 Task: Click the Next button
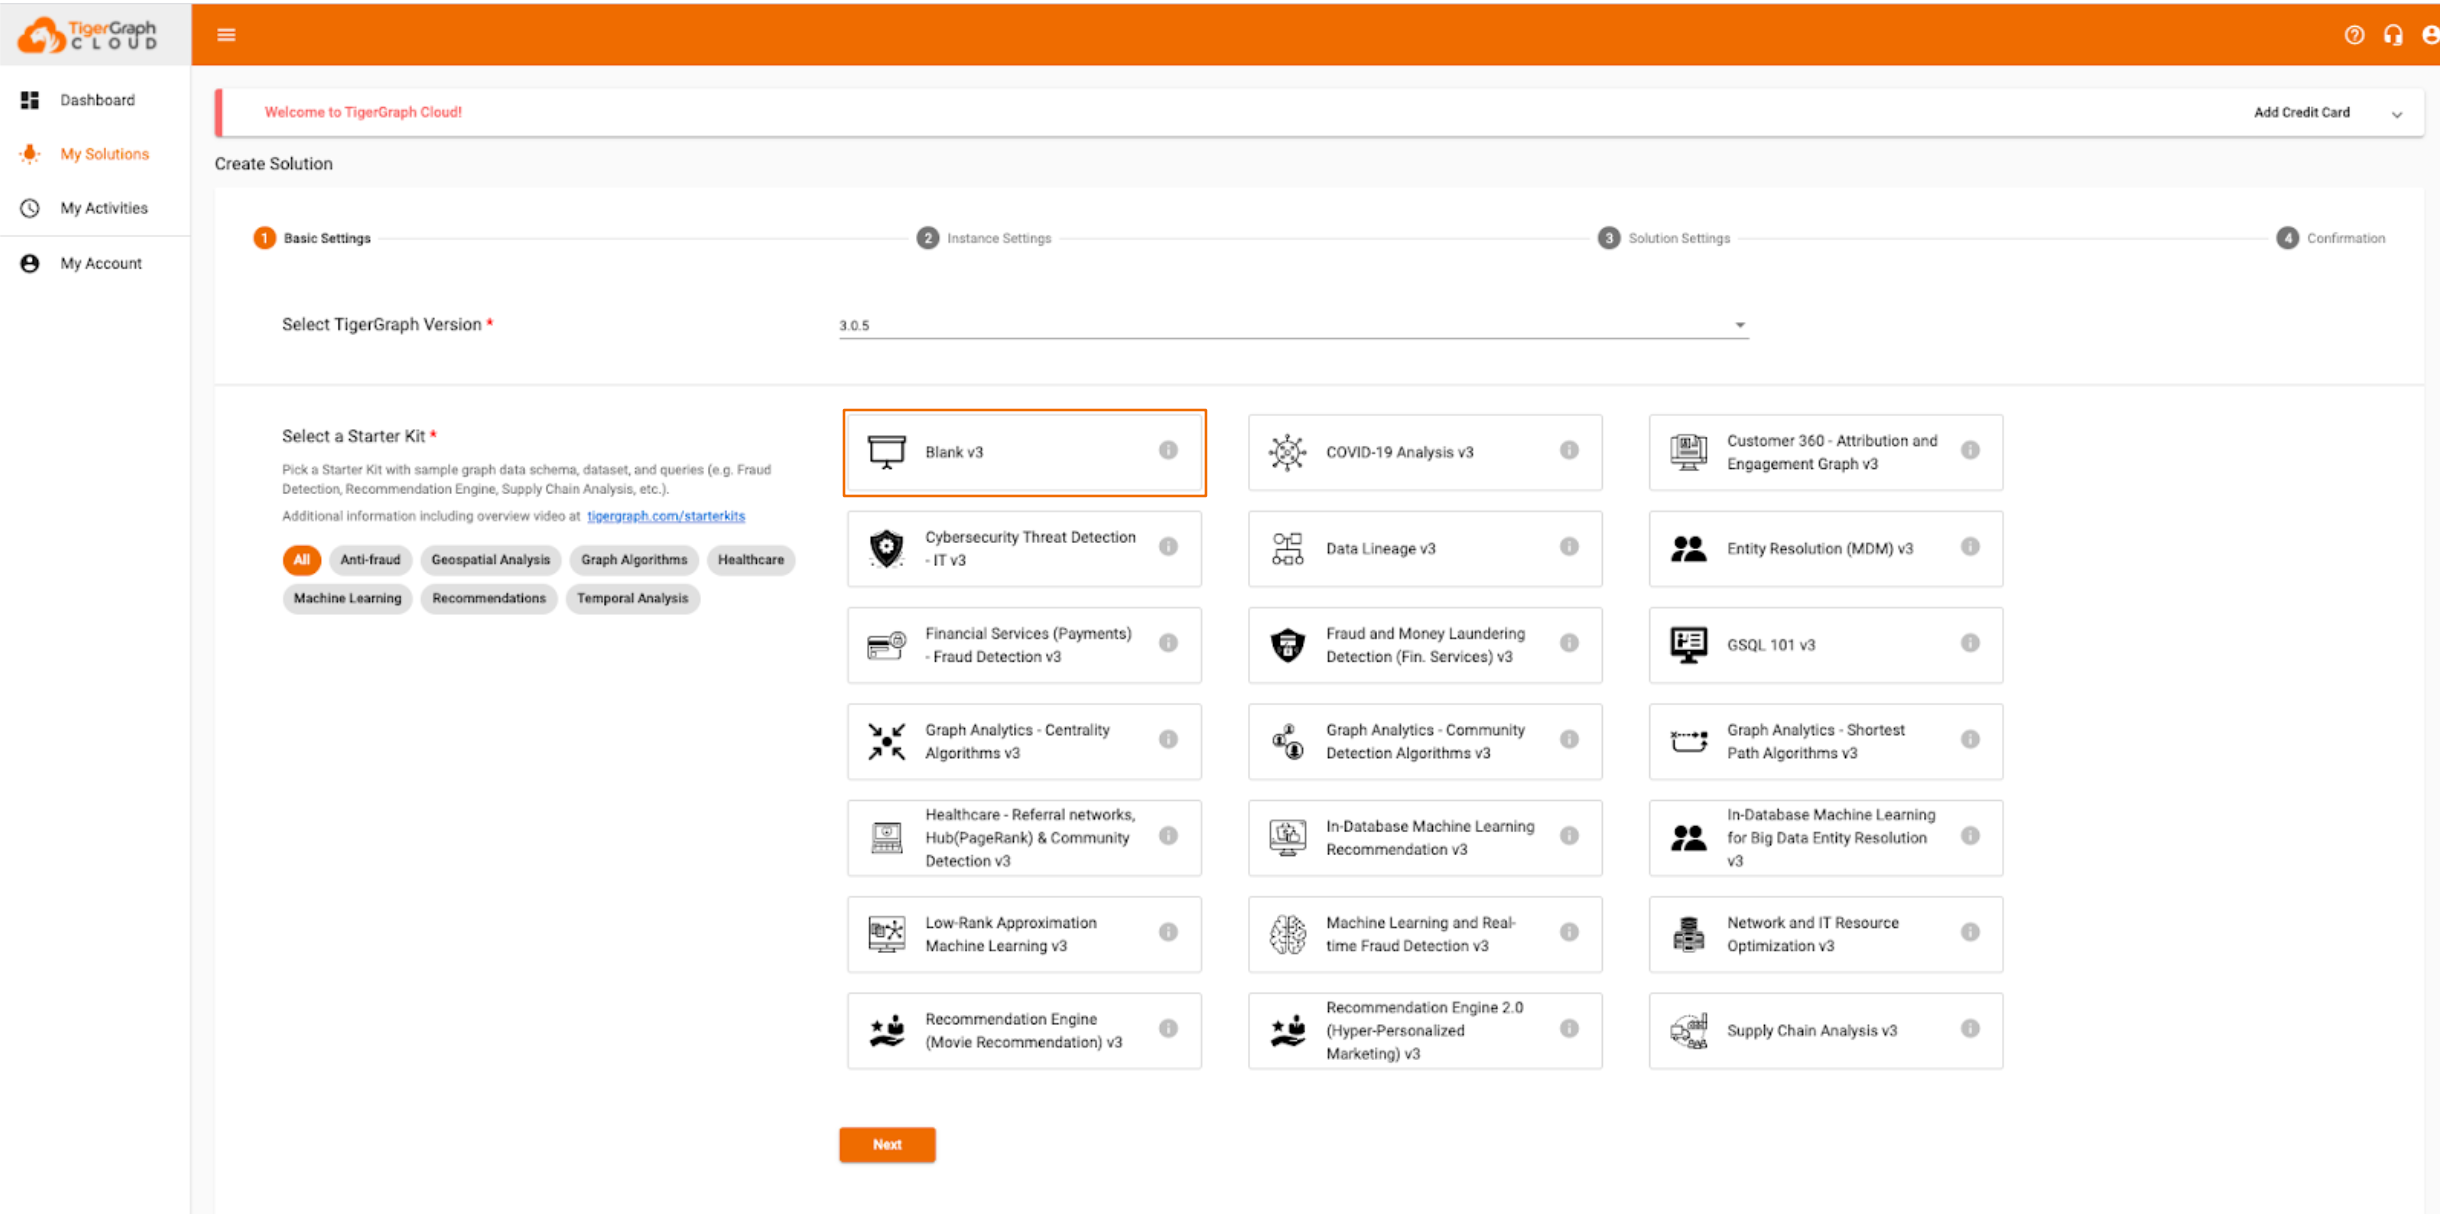[x=887, y=1144]
